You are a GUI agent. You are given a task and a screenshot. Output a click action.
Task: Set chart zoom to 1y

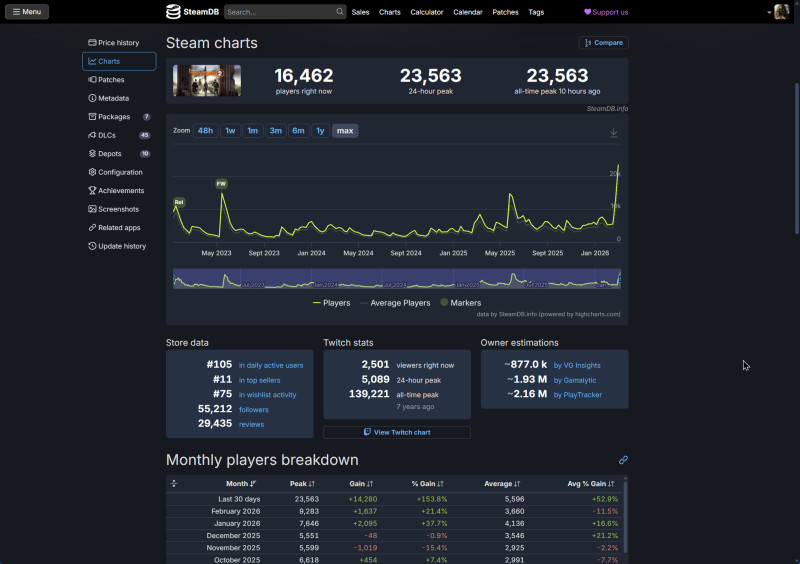[320, 131]
